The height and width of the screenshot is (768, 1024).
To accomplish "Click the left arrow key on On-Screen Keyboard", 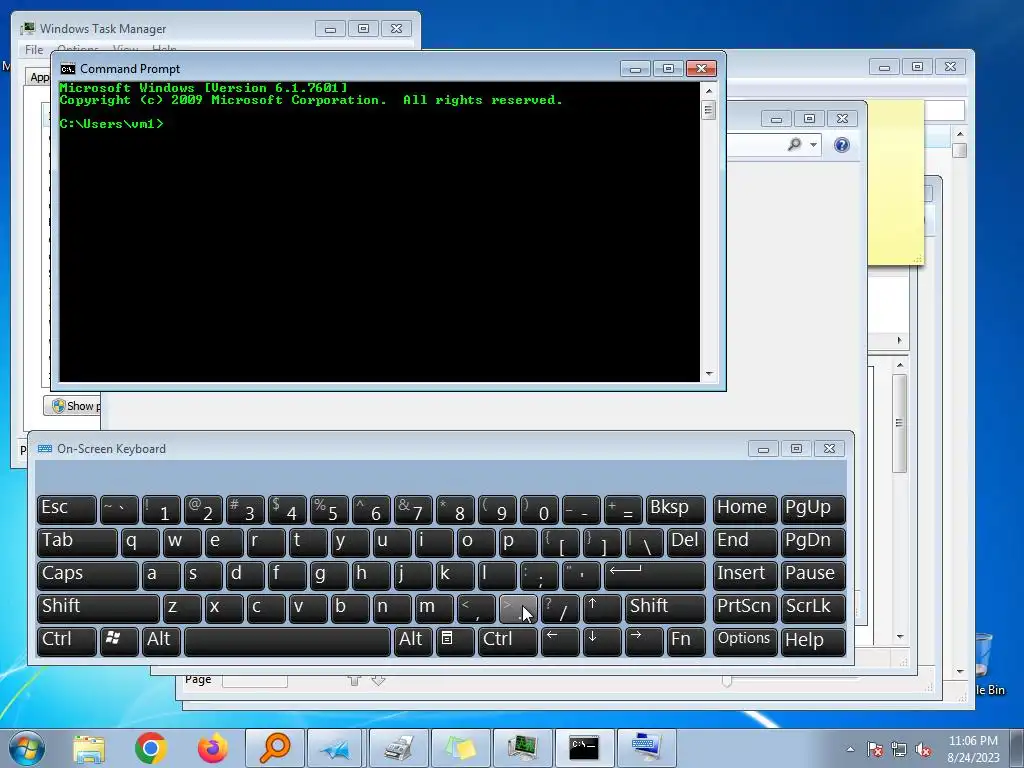I will (x=560, y=641).
